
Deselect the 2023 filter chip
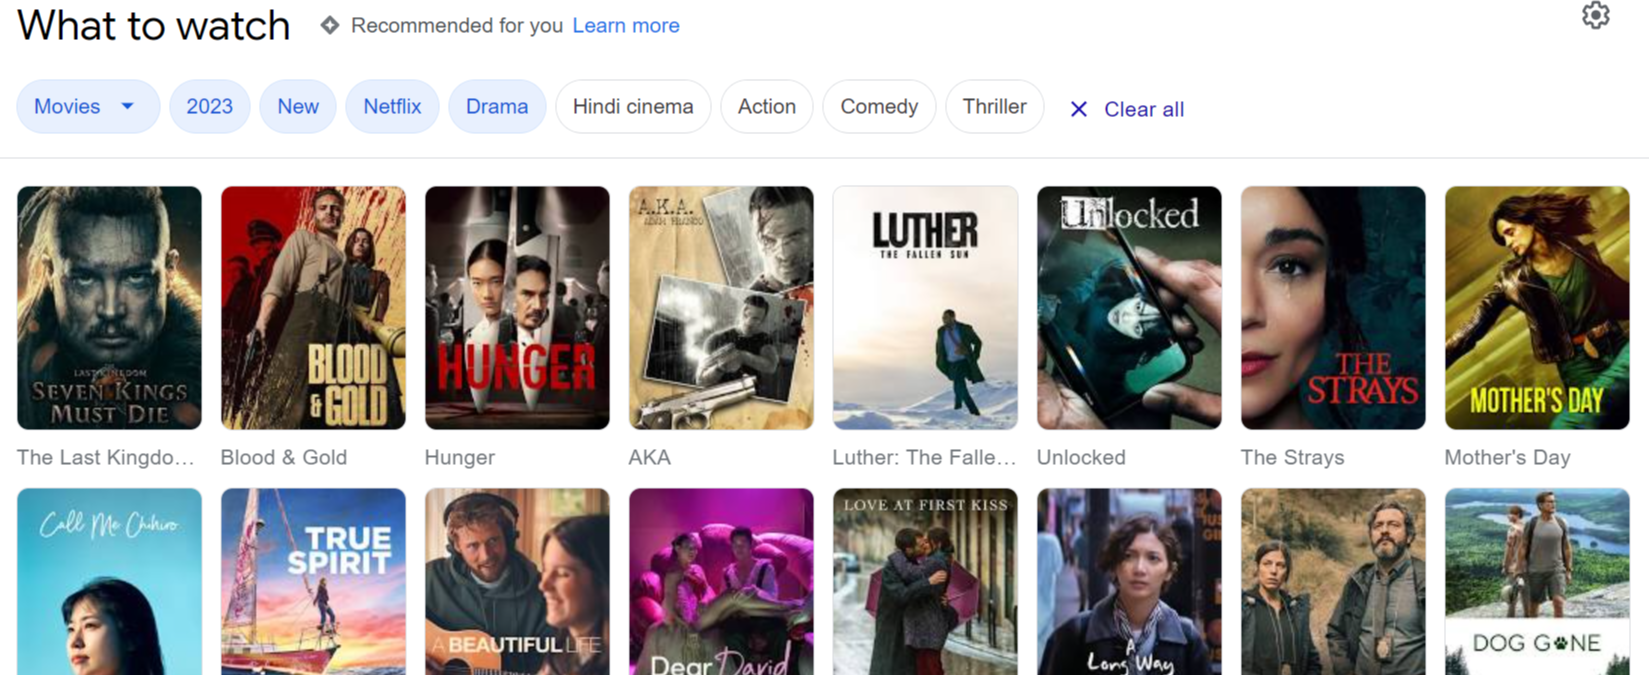[209, 106]
